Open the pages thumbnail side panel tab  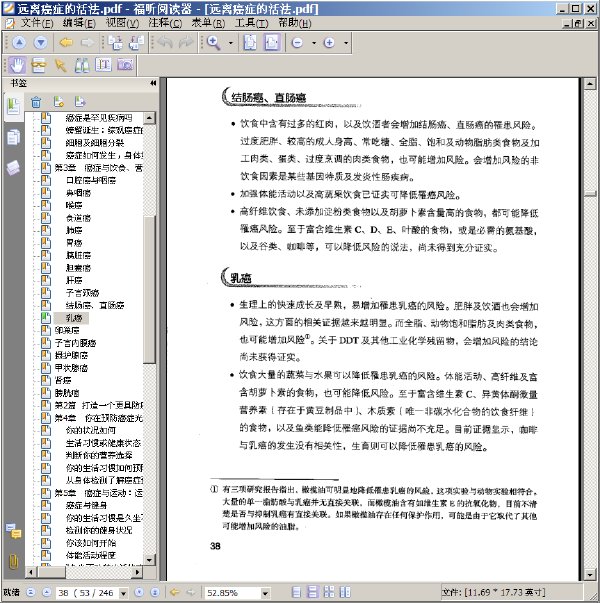[x=13, y=137]
